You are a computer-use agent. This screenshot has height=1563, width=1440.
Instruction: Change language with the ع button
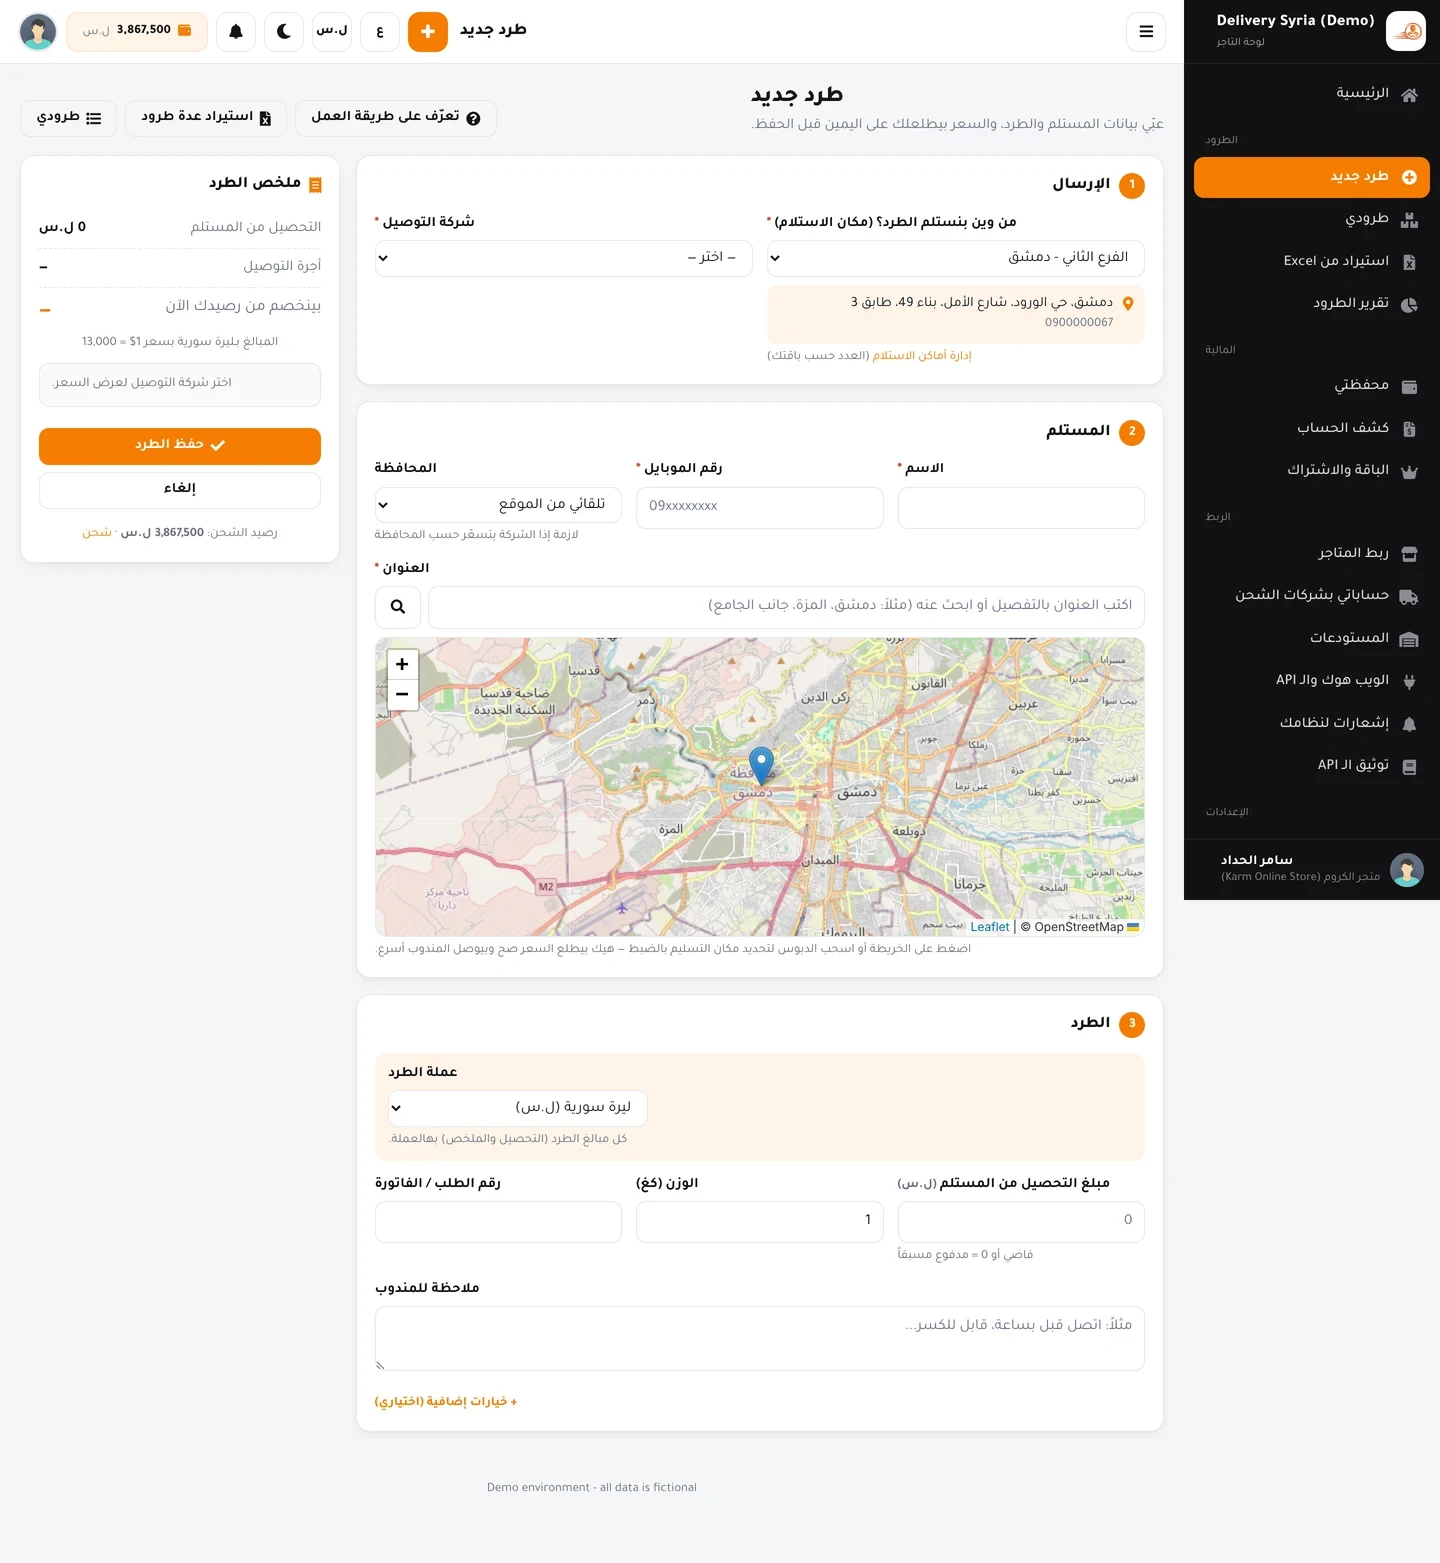click(x=380, y=32)
